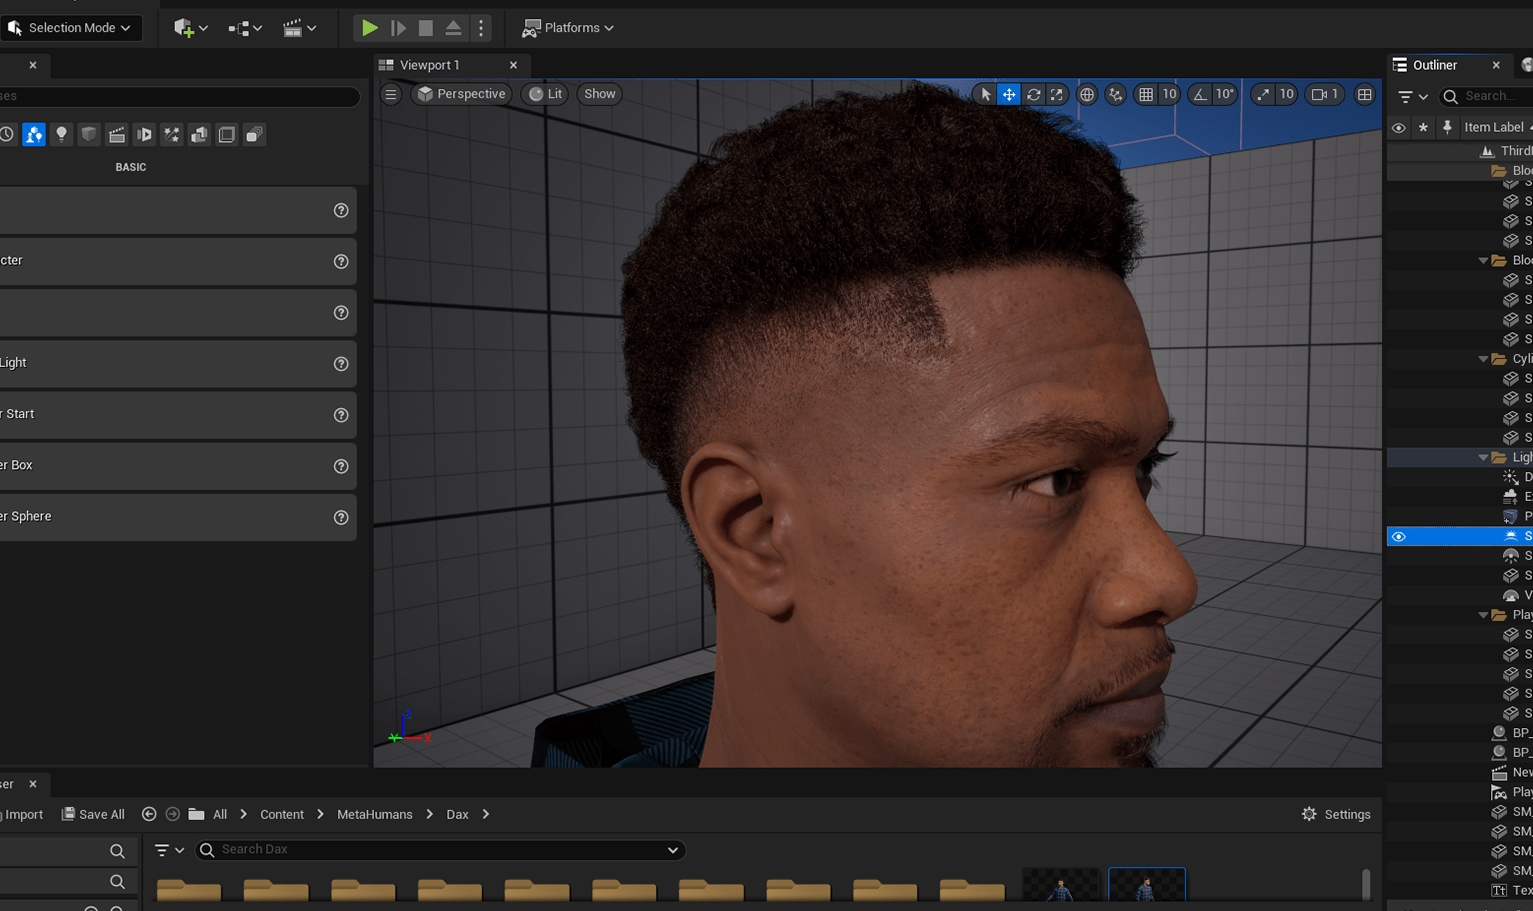Select the Lights category bulb icon in Place Actors

(x=61, y=134)
